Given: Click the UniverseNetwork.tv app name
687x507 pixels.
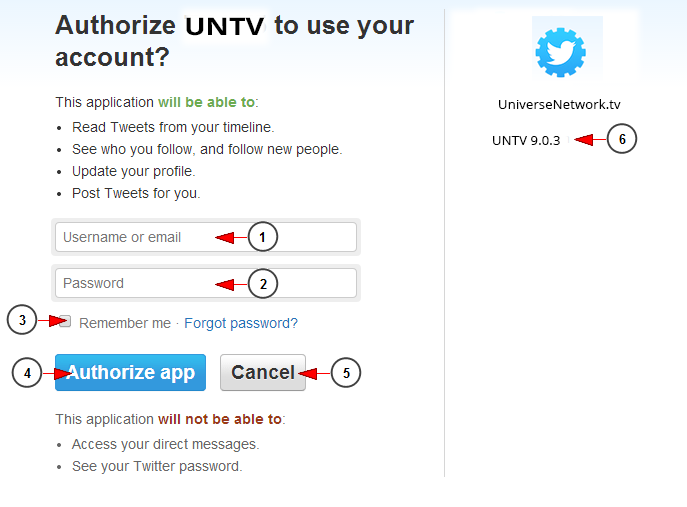Looking at the screenshot, I should (x=559, y=104).
